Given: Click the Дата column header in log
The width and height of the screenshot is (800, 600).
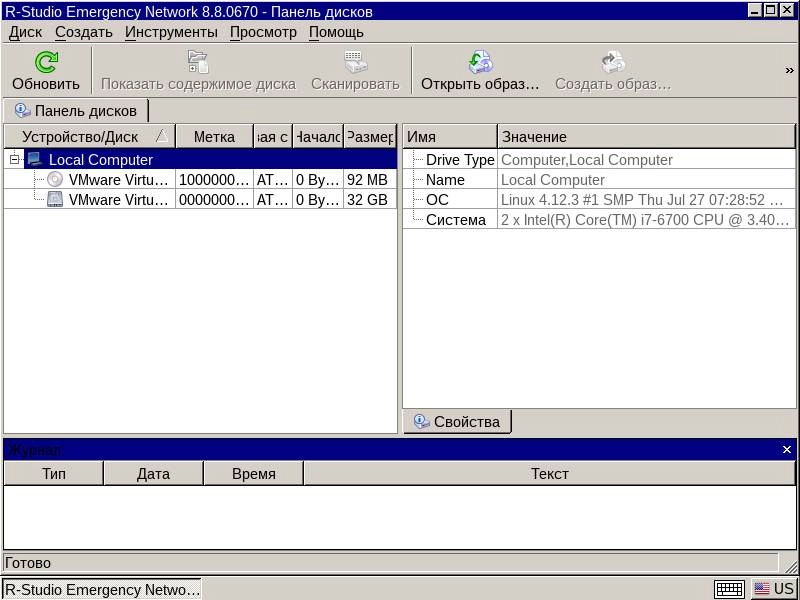Looking at the screenshot, I should [153, 473].
